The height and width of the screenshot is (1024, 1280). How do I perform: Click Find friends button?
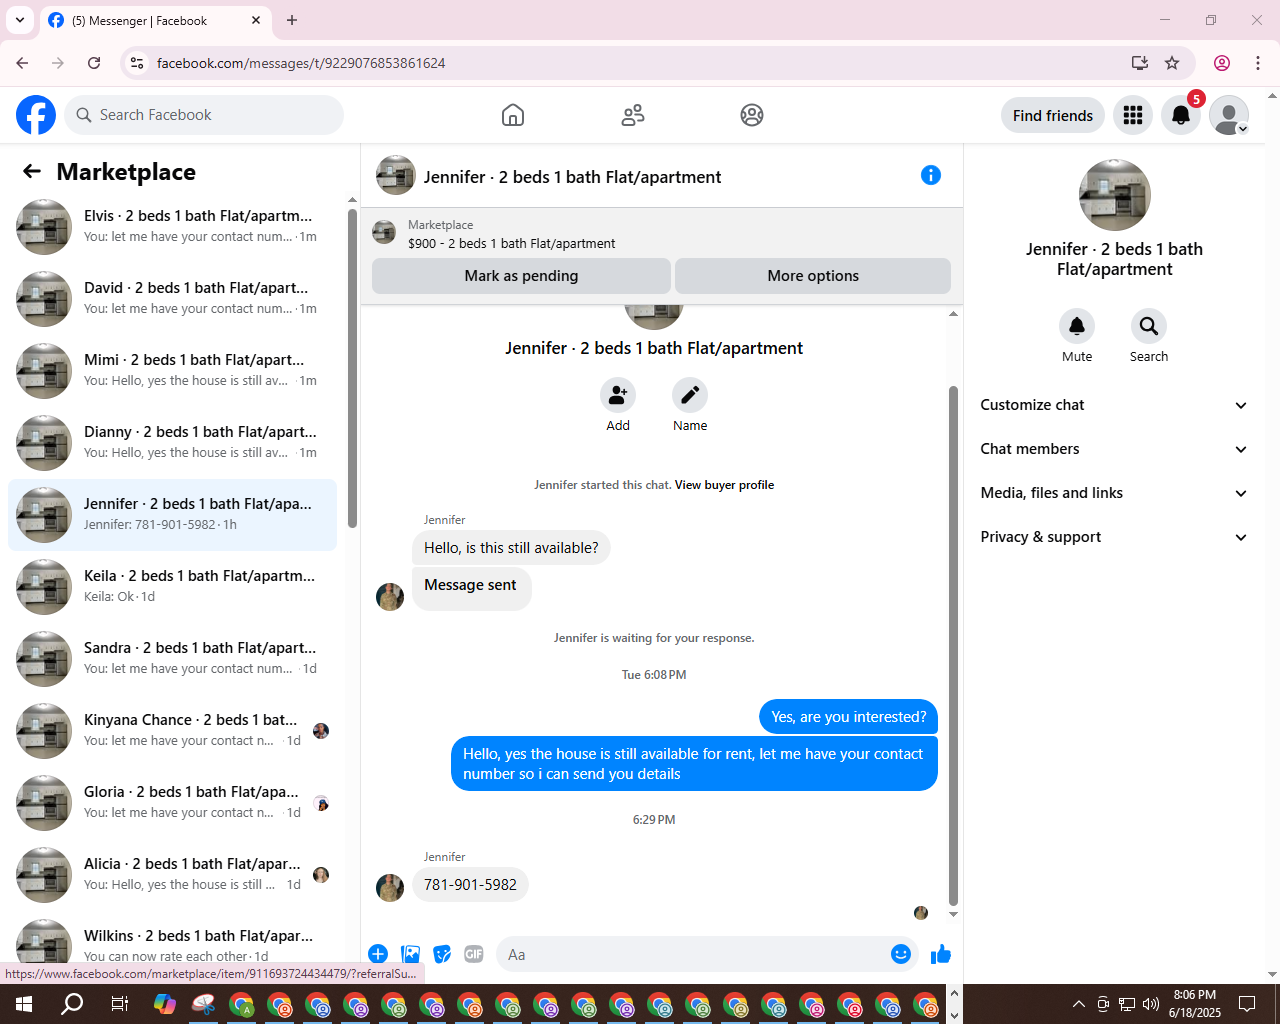point(1053,115)
